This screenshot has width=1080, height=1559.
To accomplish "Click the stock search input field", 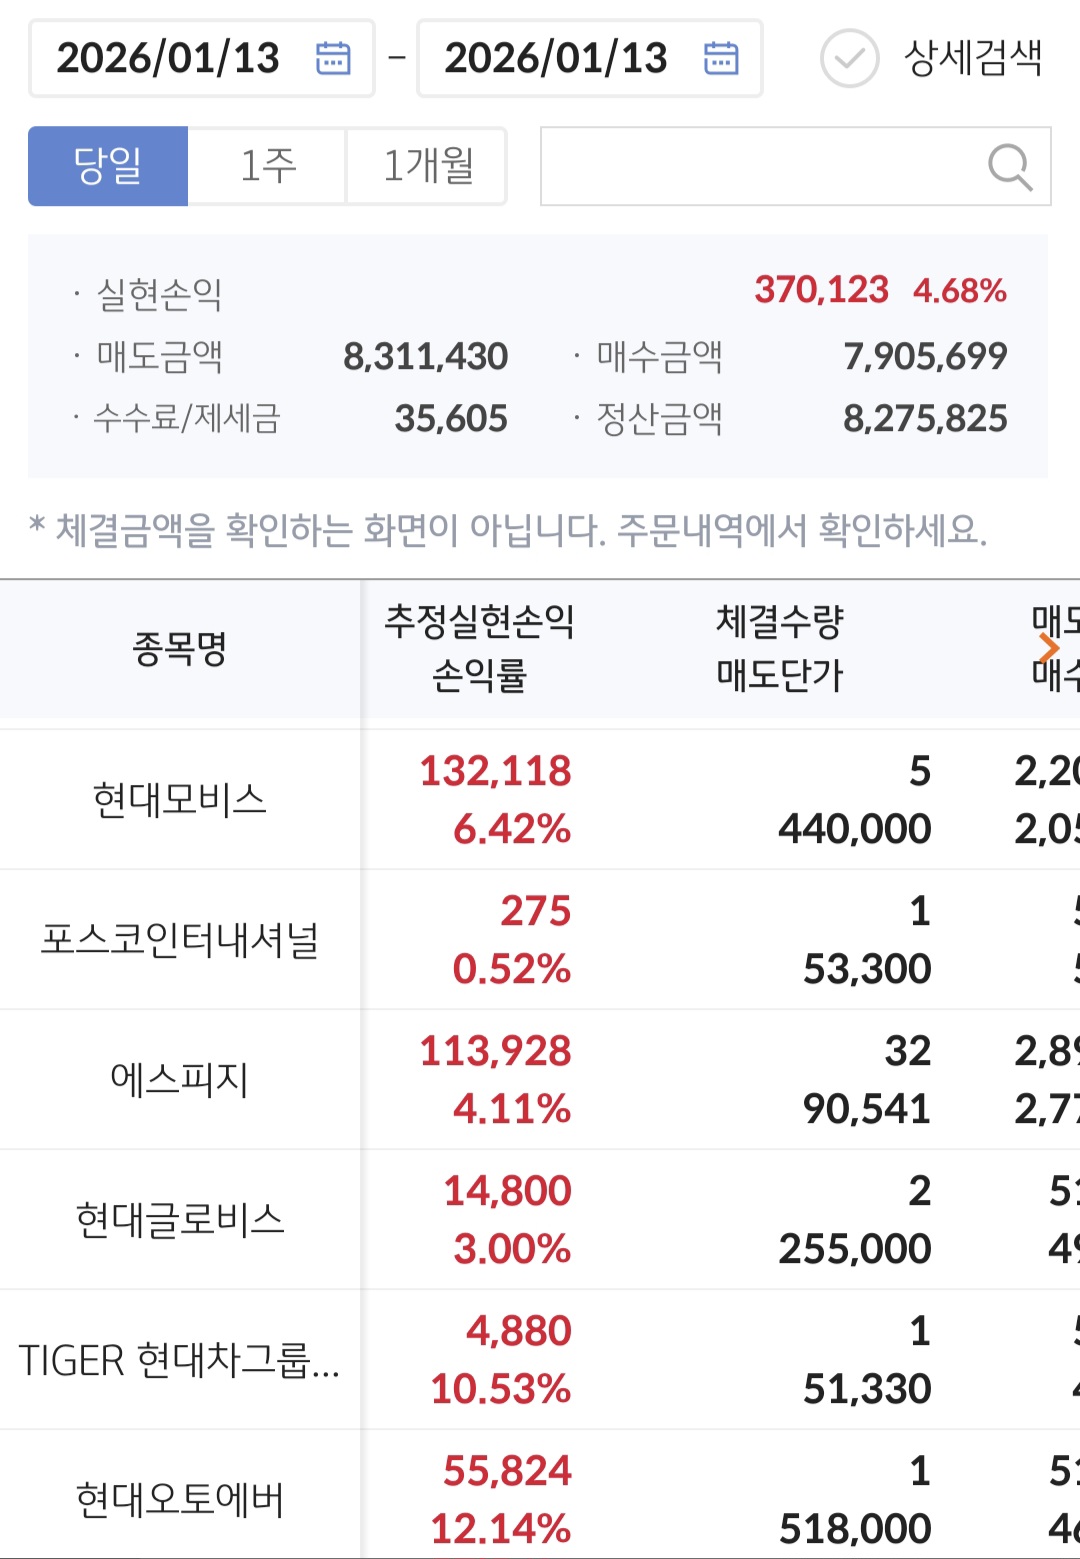I will pos(760,166).
